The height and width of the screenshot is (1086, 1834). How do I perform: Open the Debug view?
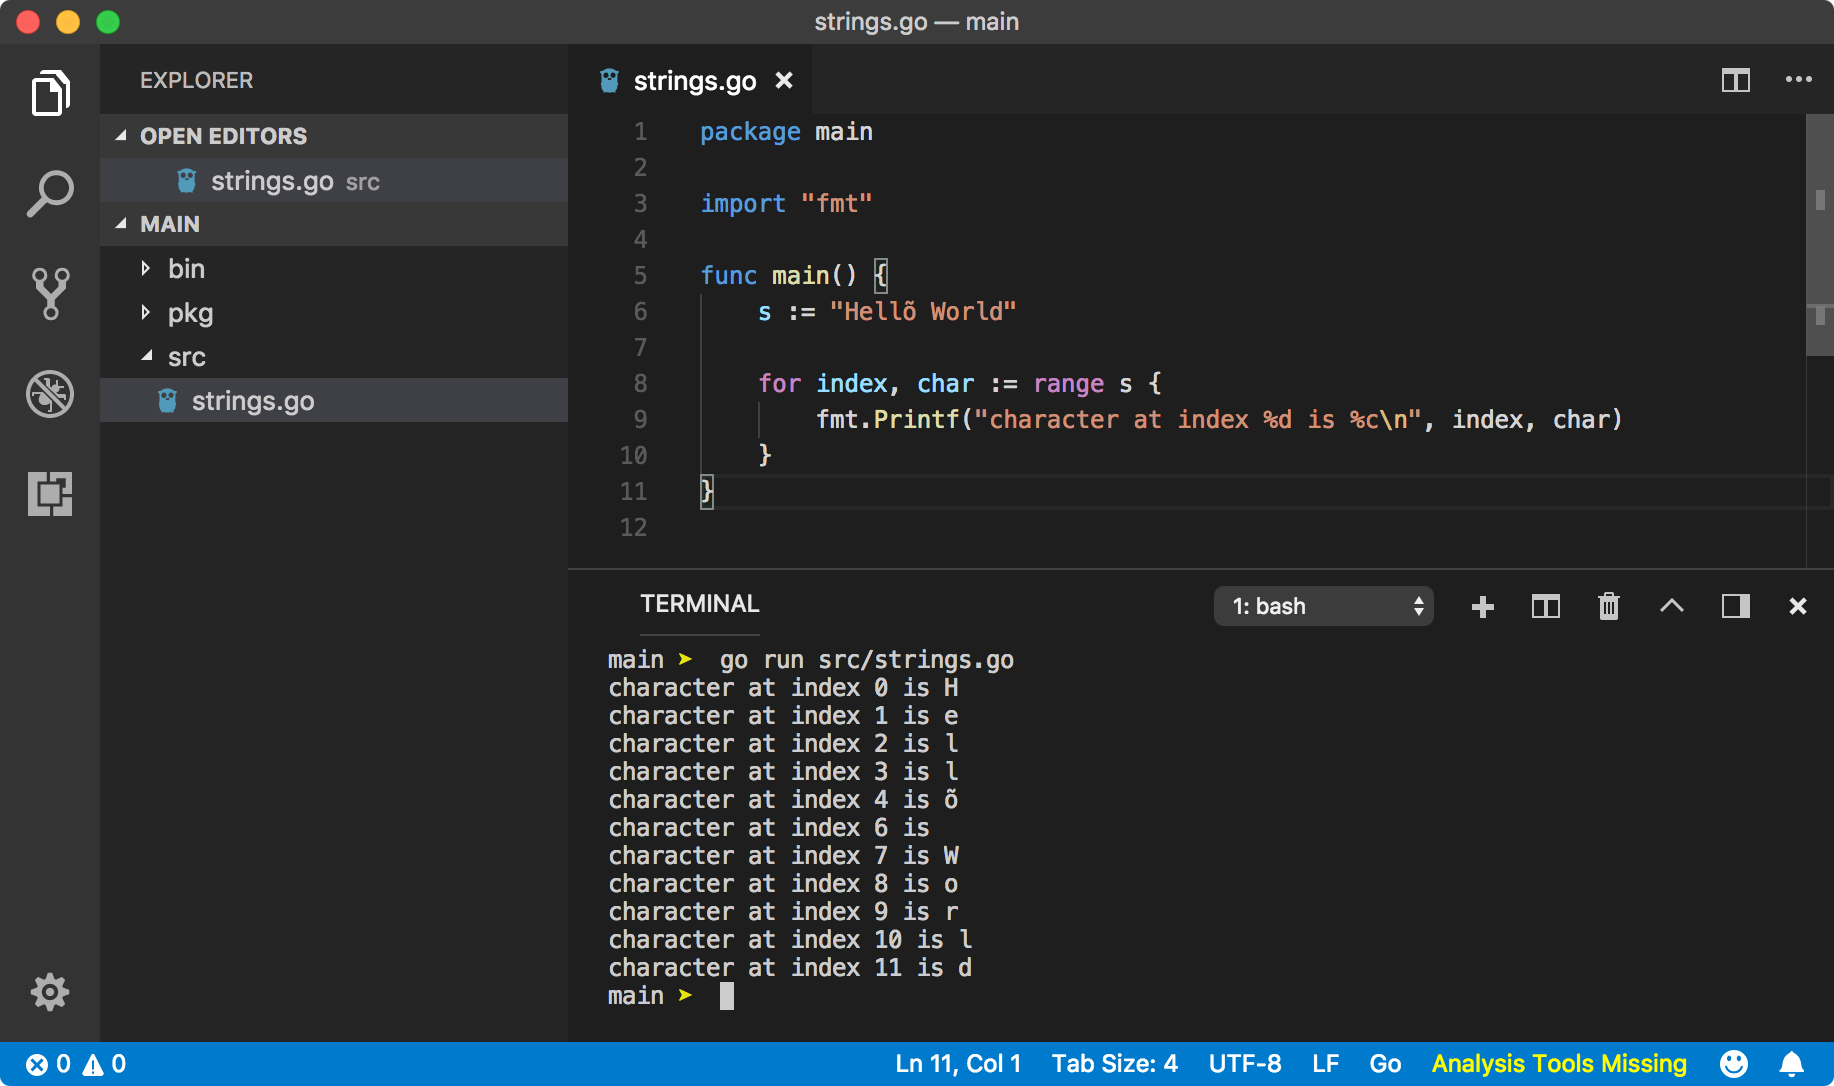(49, 394)
